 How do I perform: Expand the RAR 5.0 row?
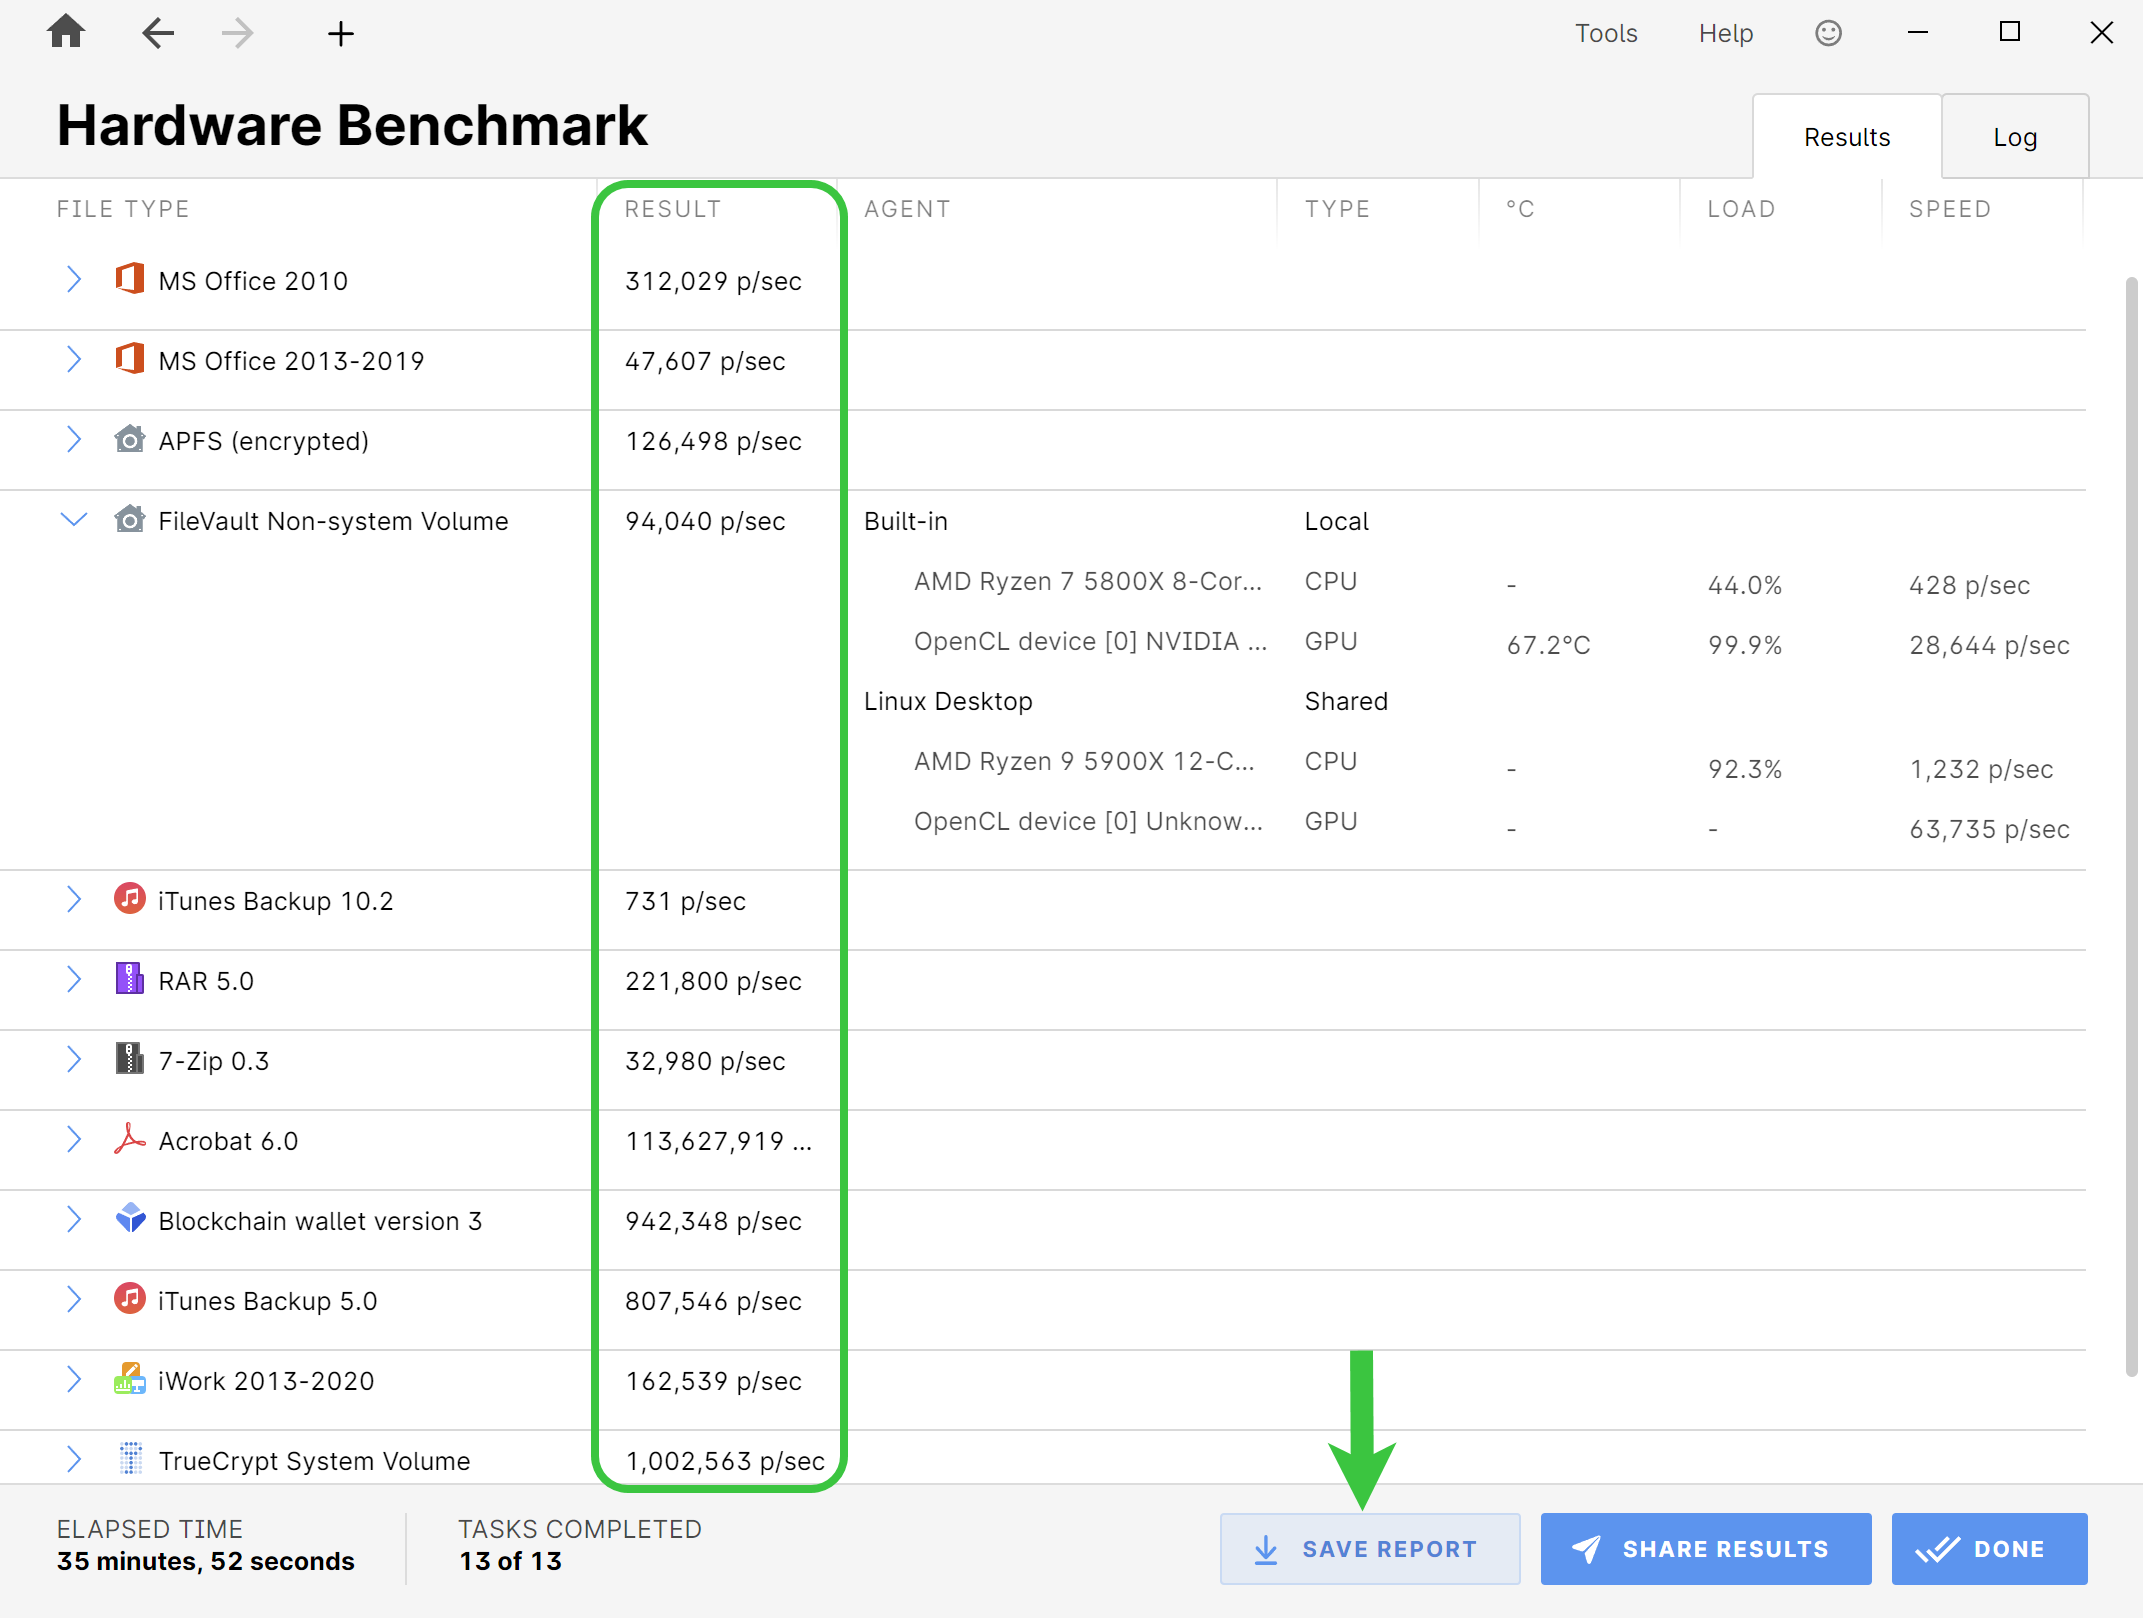[x=74, y=979]
